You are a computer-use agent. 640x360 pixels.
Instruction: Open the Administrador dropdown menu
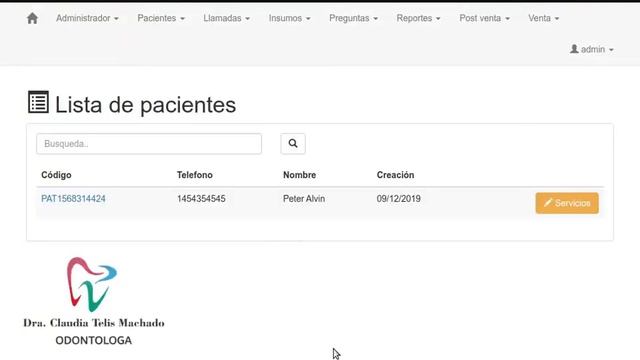pyautogui.click(x=87, y=18)
